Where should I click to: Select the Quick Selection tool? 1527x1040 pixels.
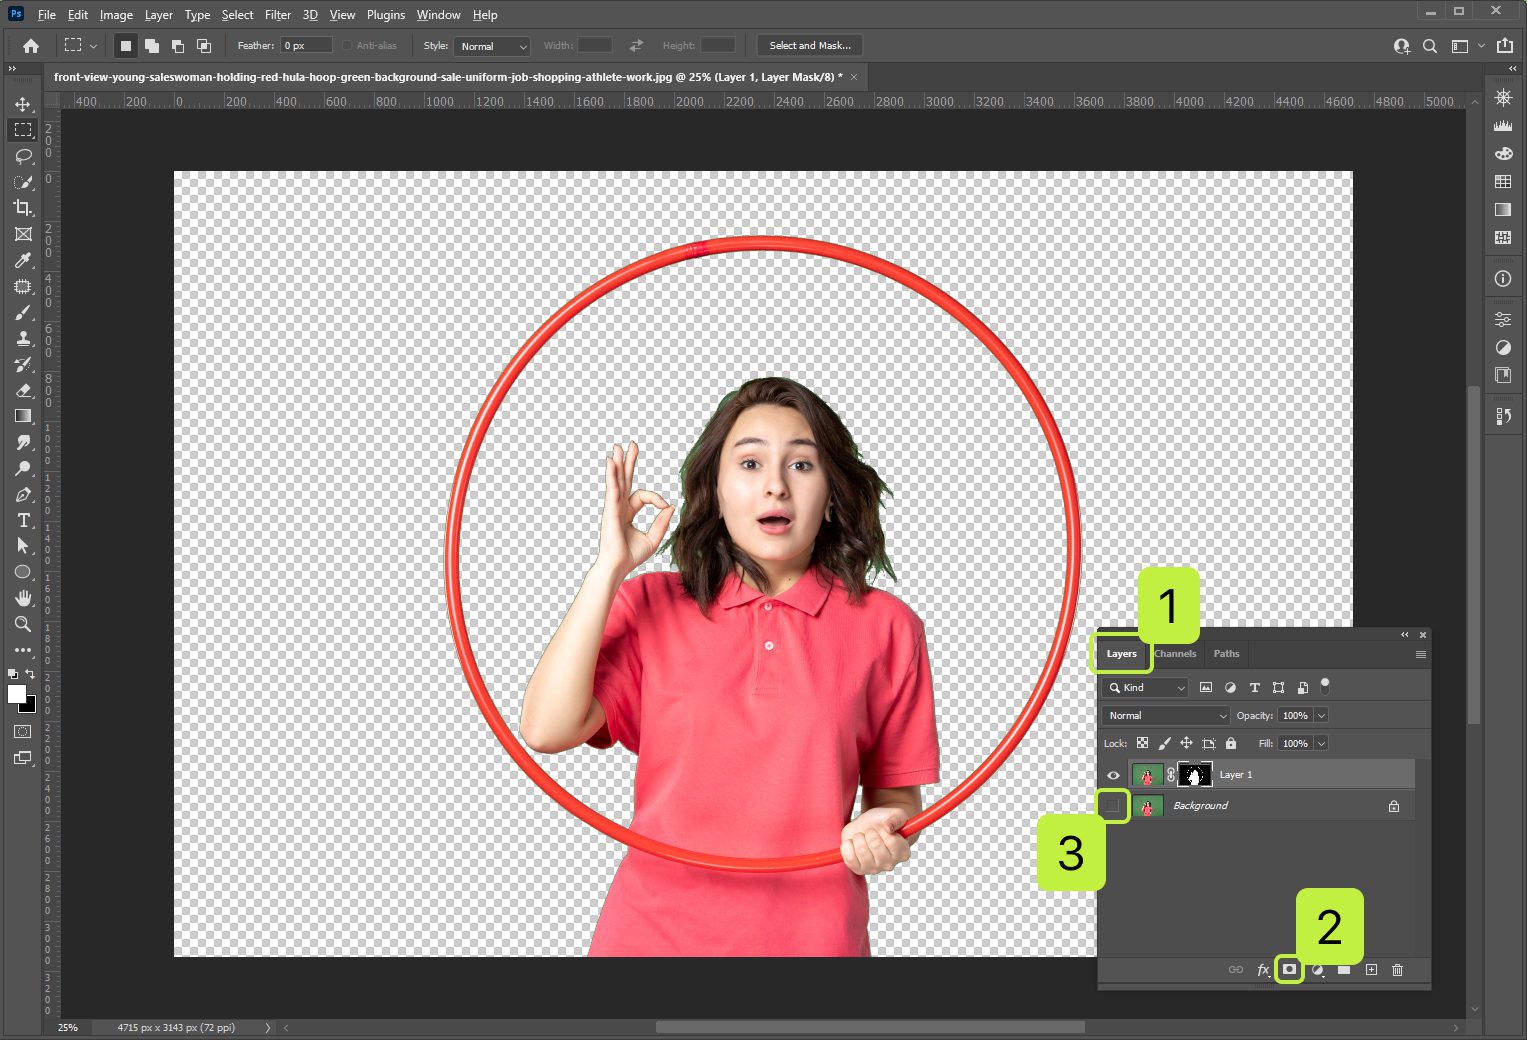pos(23,182)
